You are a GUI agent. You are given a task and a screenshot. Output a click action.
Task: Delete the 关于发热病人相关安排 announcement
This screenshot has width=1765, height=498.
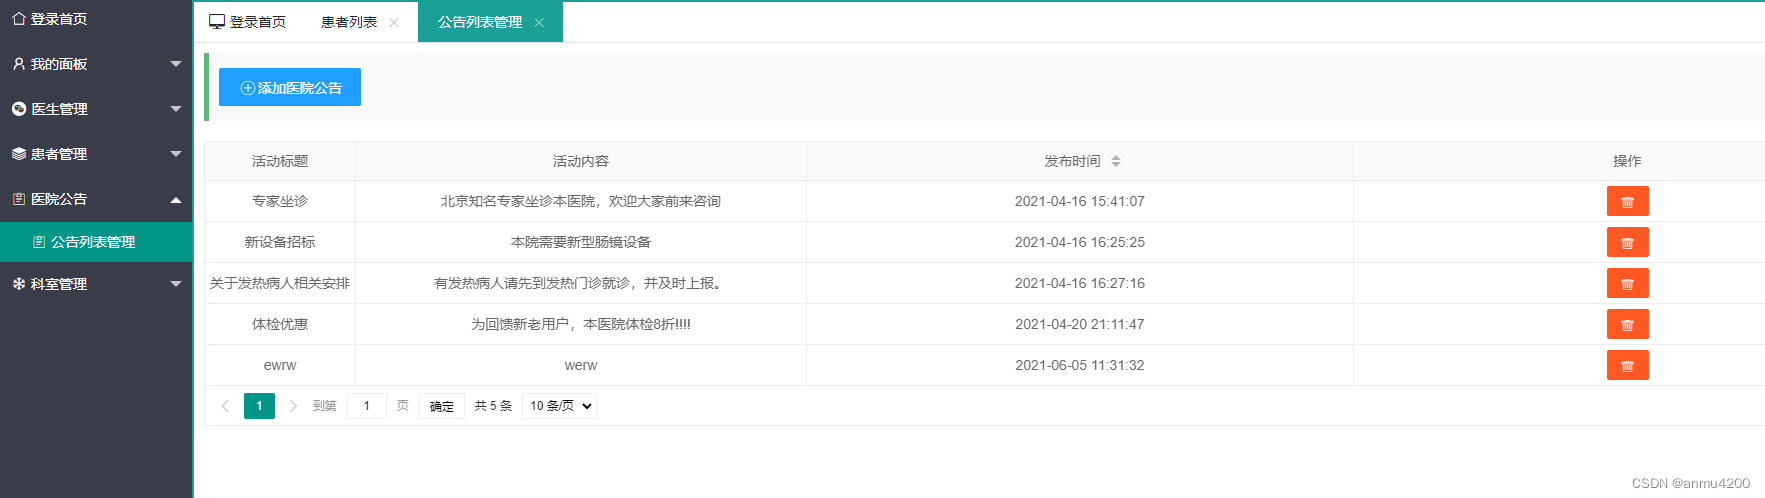coord(1627,283)
